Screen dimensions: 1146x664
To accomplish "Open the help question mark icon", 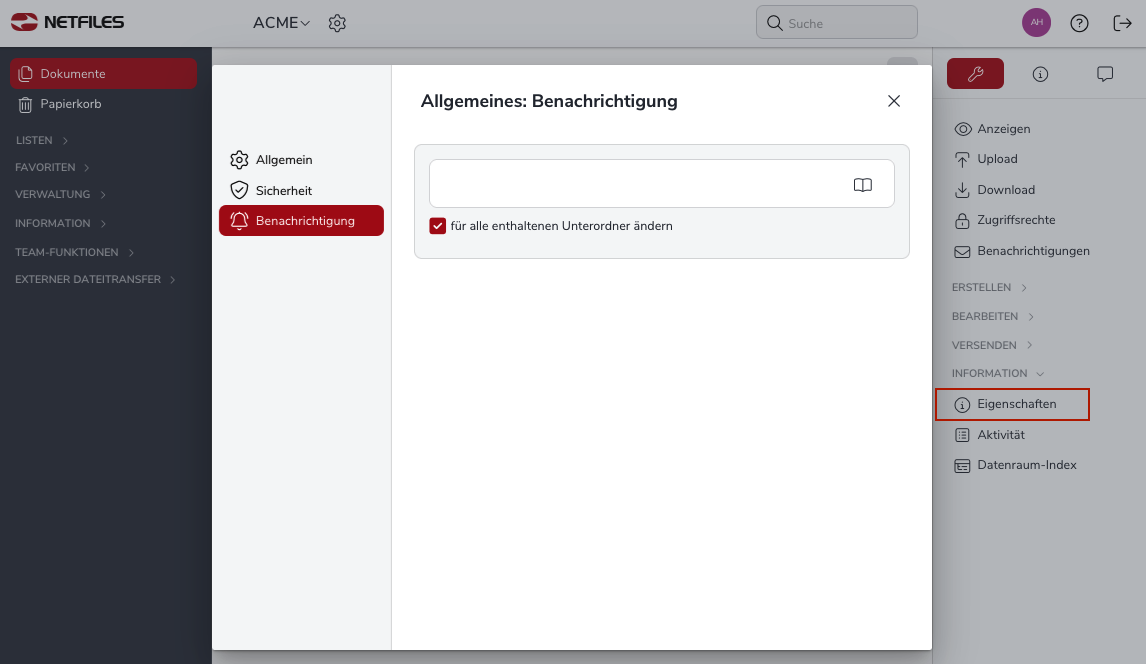I will (1079, 23).
